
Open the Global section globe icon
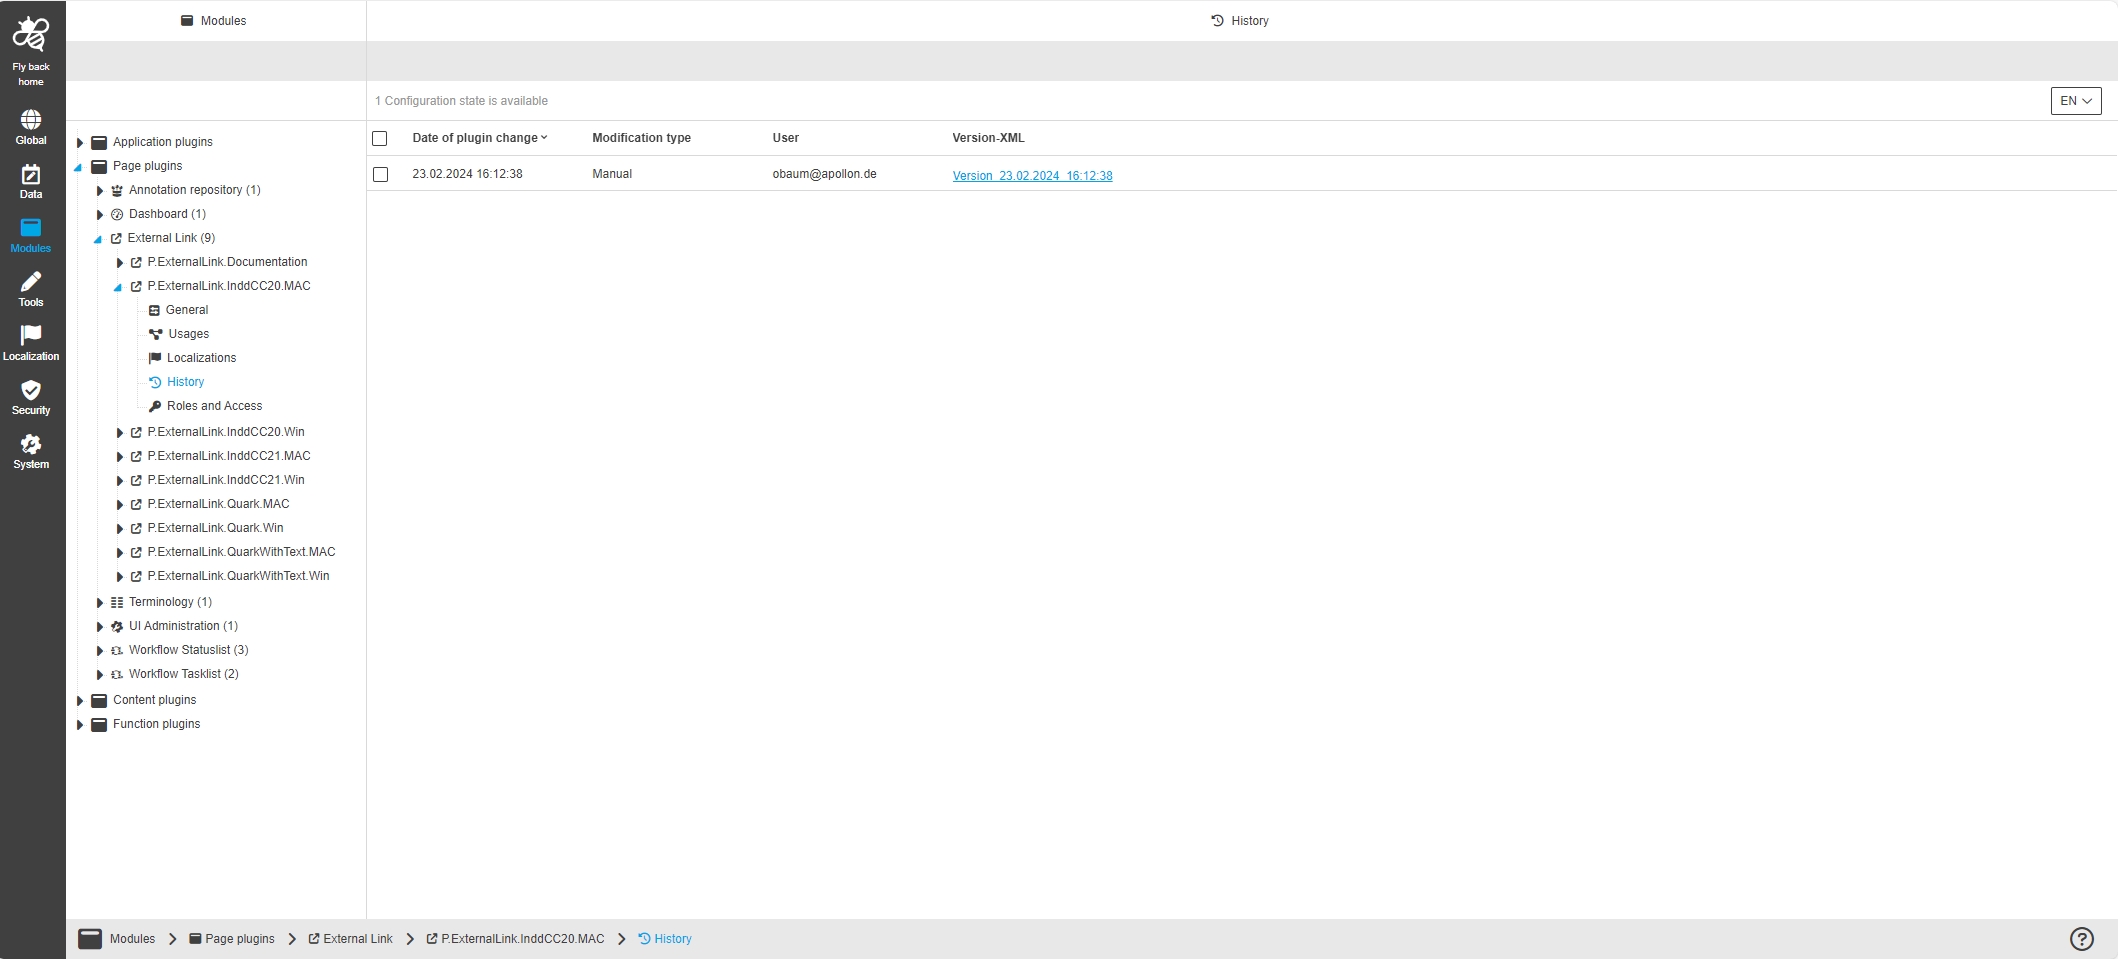coord(31,120)
